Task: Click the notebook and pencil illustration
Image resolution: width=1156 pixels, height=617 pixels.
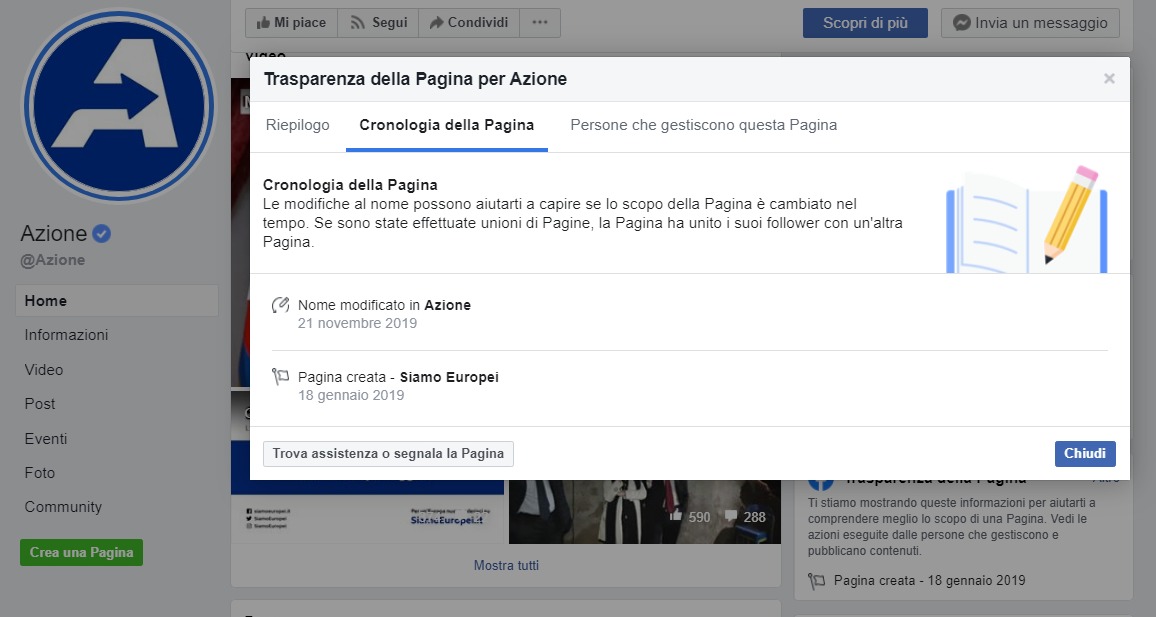Action: click(1027, 219)
